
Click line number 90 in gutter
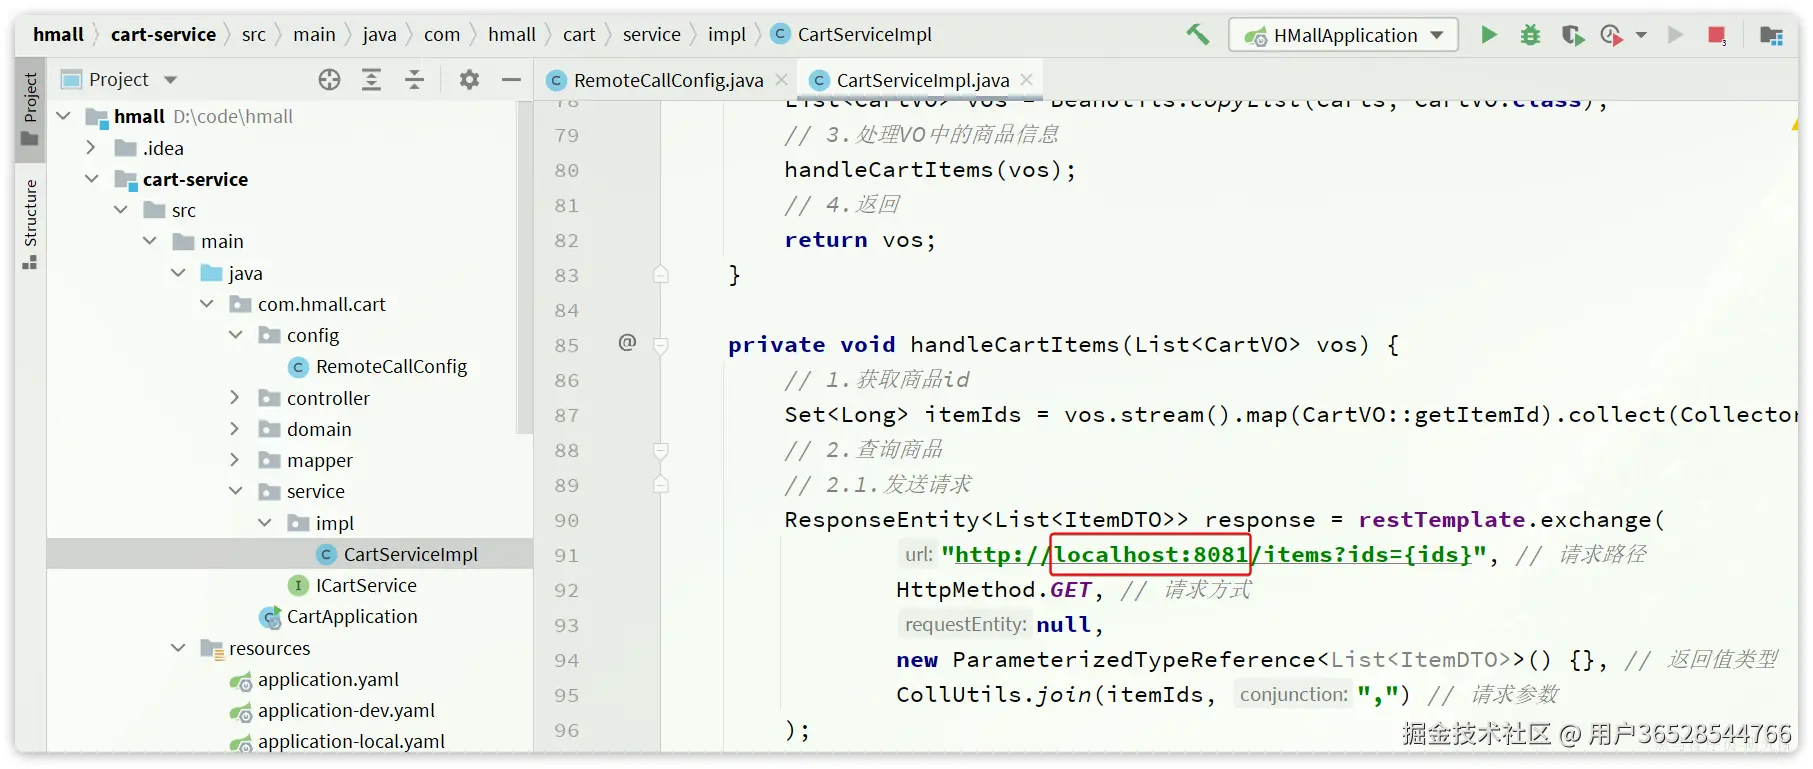point(567,520)
